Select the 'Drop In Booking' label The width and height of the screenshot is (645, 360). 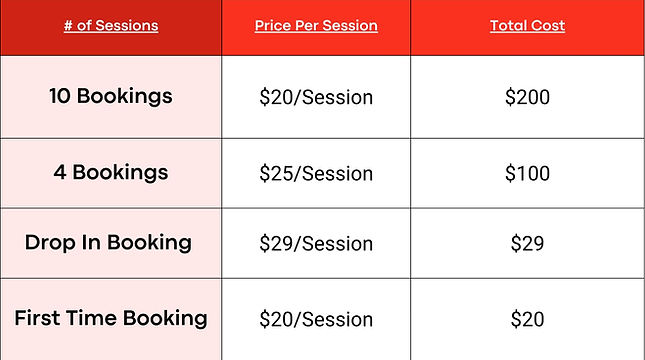point(108,243)
